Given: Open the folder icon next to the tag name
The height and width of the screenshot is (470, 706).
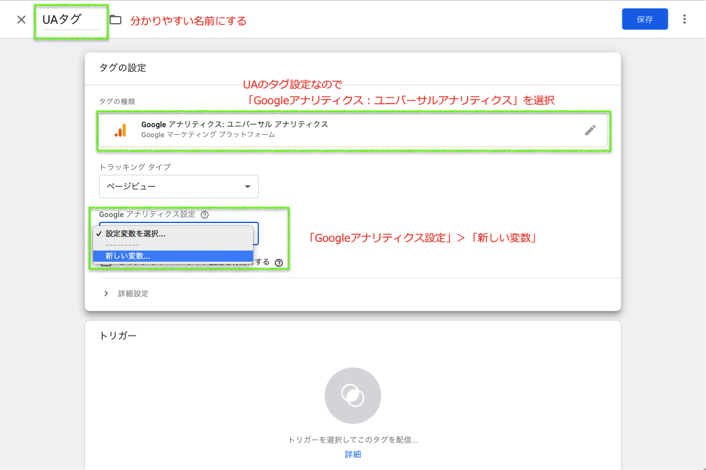Looking at the screenshot, I should [x=116, y=20].
